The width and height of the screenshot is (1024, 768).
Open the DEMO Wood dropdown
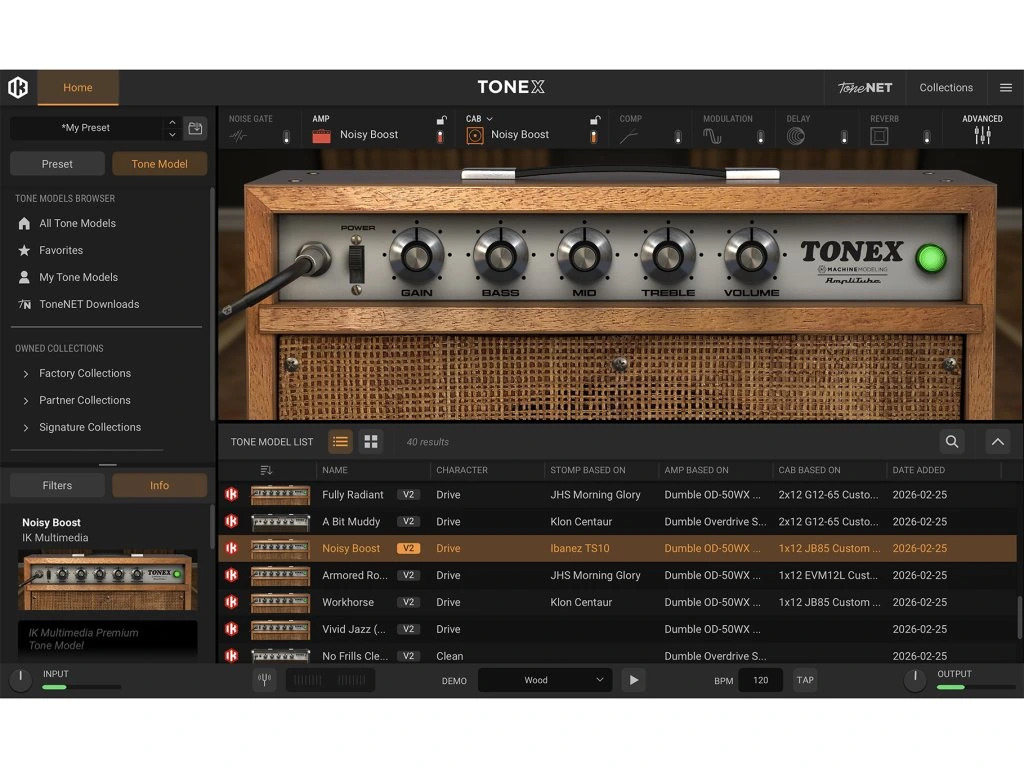544,680
